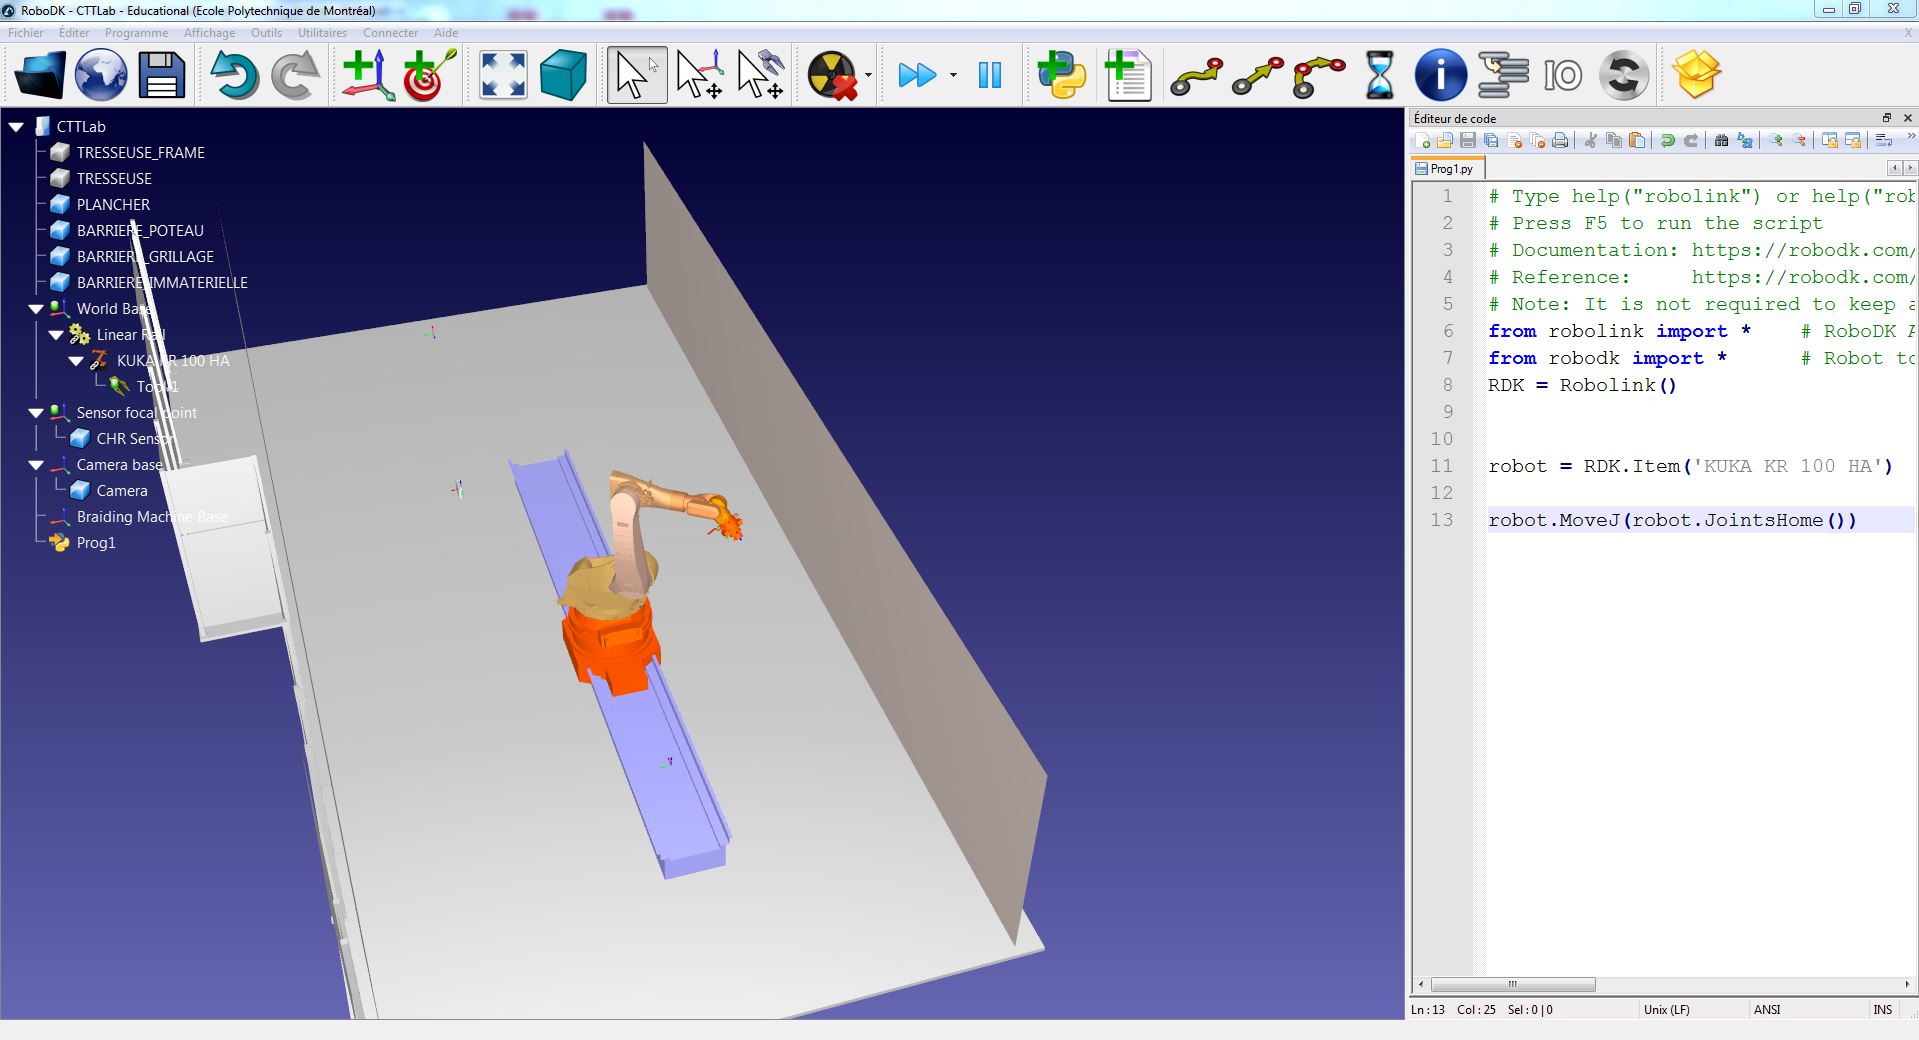Click the Check Collisions radiation icon

point(832,75)
